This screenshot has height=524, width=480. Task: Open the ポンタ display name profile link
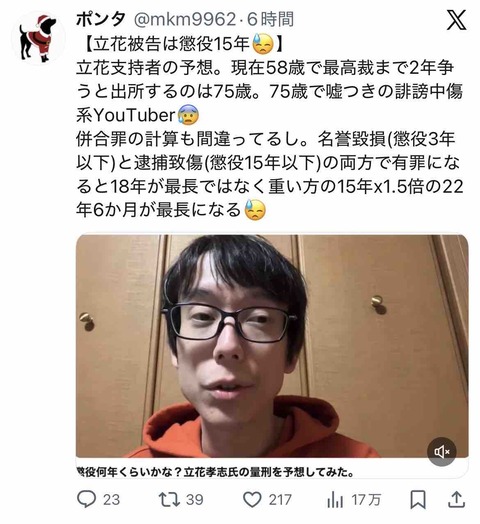101,19
